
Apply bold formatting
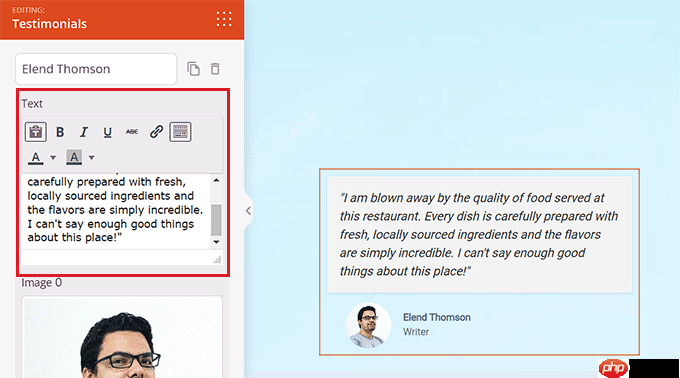[60, 132]
